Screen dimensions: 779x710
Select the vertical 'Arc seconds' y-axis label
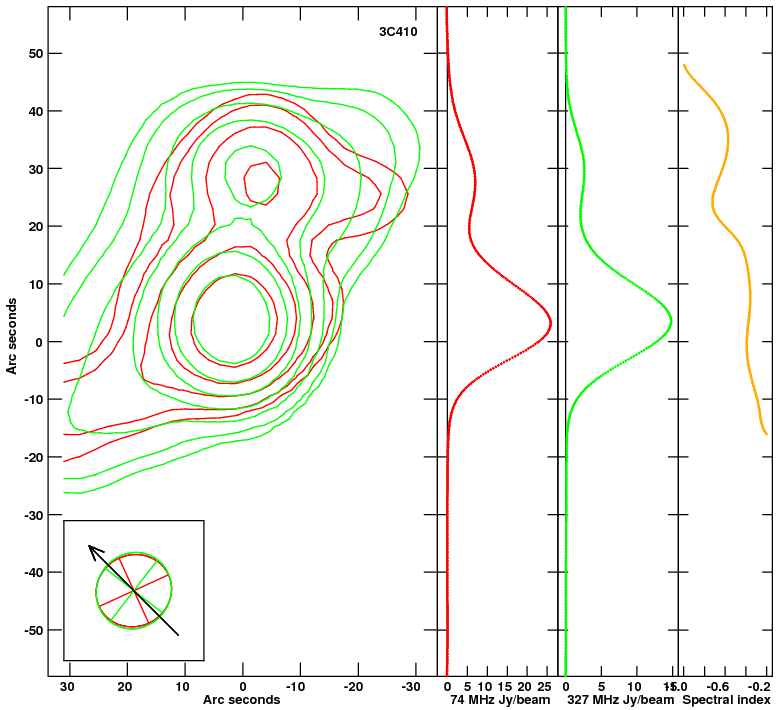point(11,336)
